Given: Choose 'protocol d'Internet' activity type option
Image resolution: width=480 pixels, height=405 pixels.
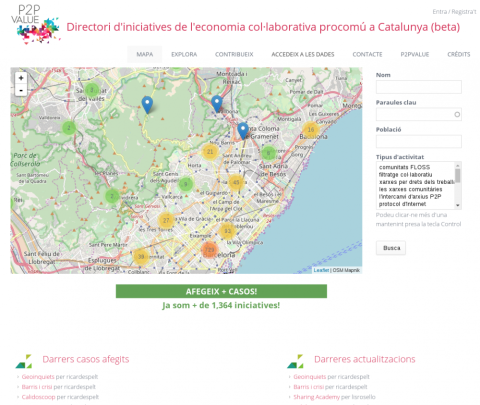Looking at the screenshot, I should pyautogui.click(x=402, y=204).
